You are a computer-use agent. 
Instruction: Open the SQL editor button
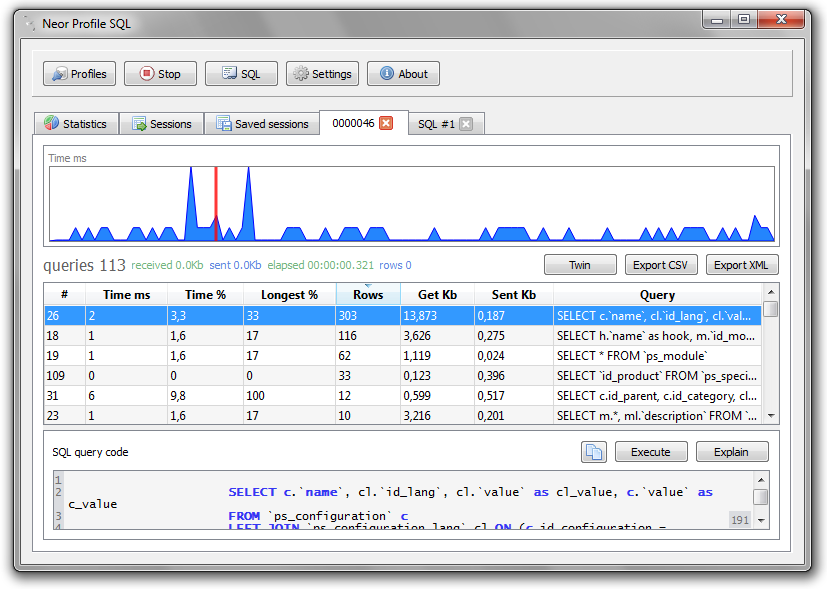(x=241, y=74)
